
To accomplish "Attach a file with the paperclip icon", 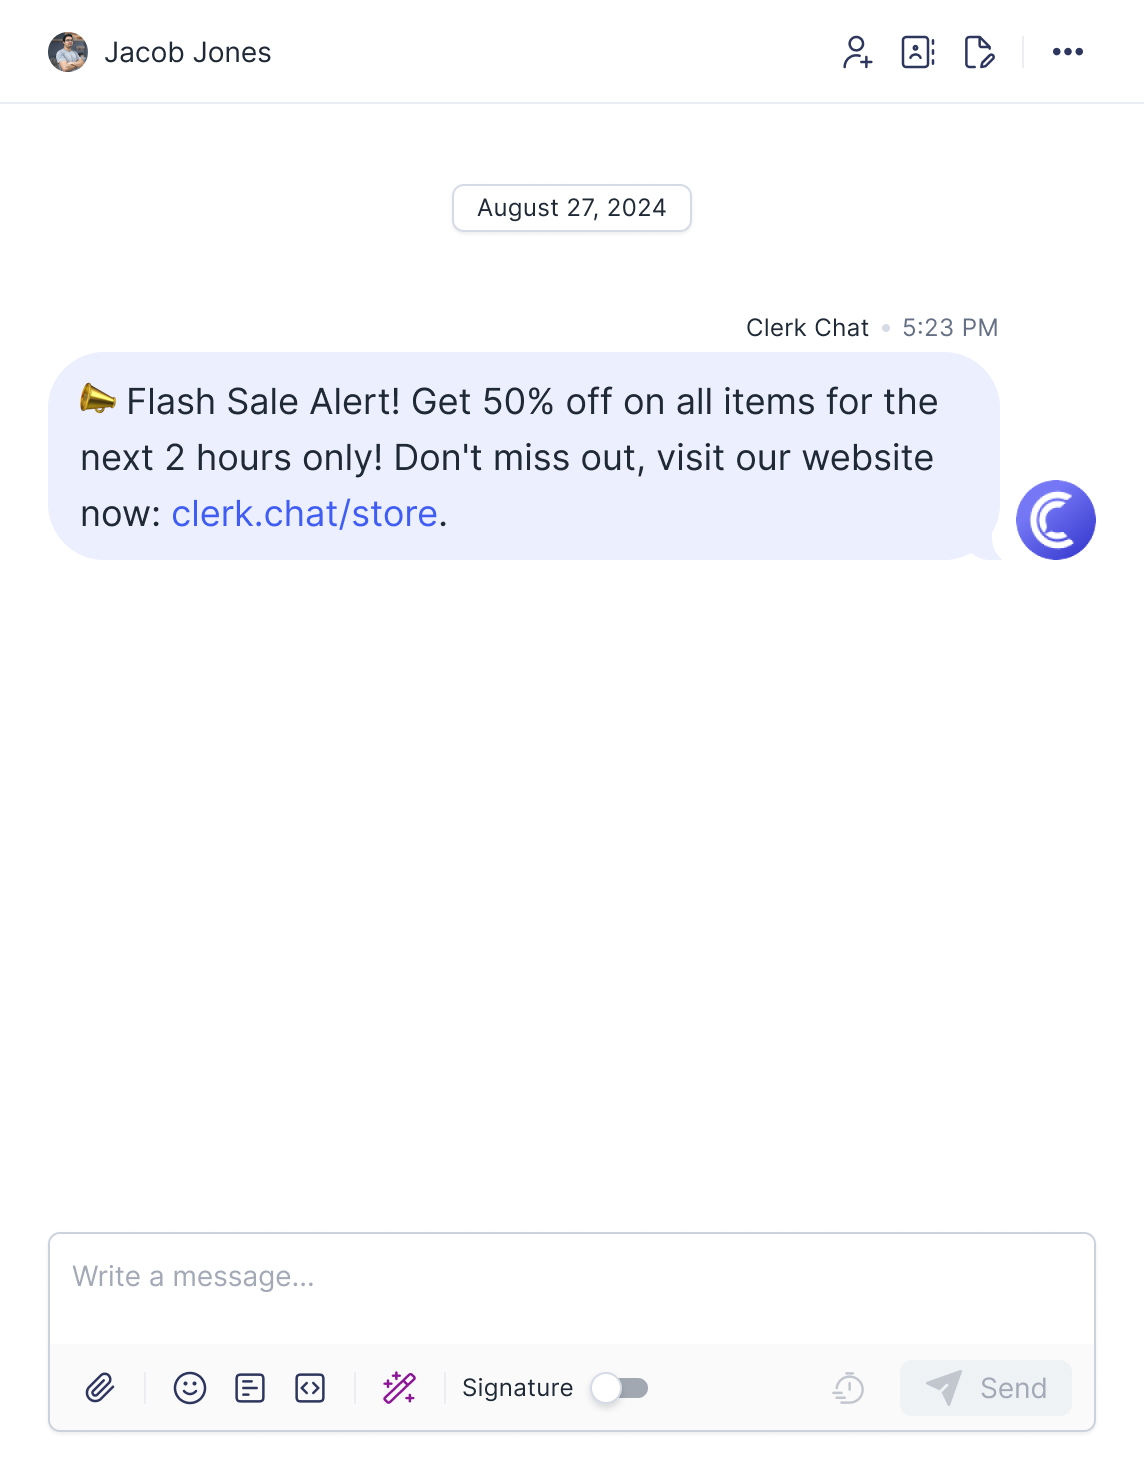I will (x=100, y=1388).
